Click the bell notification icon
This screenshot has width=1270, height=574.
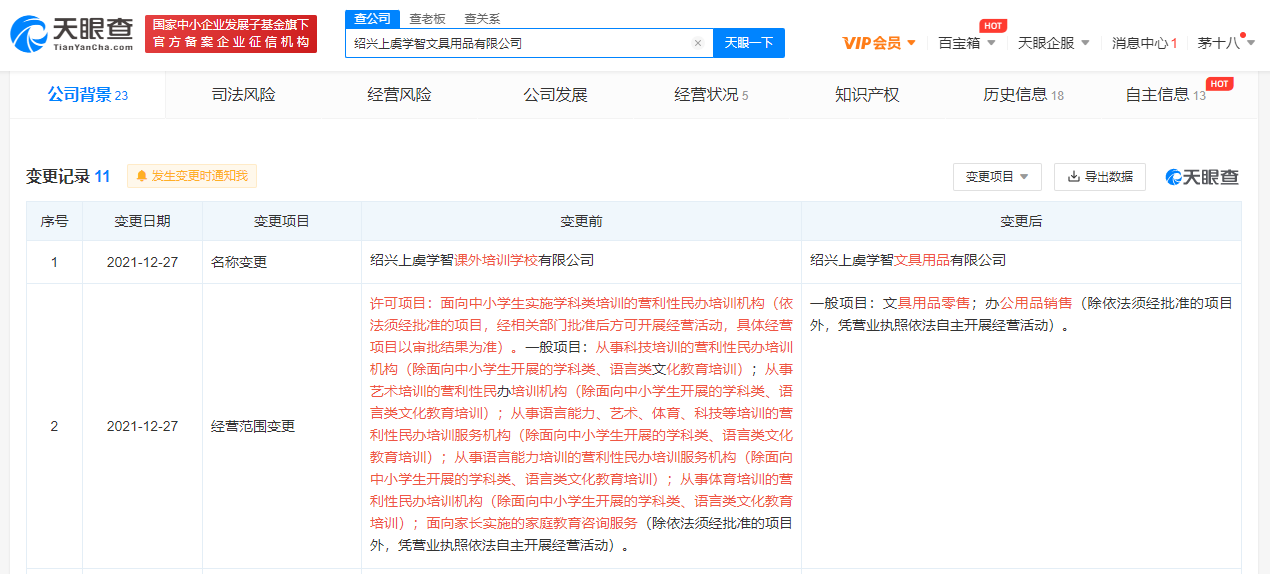(x=141, y=176)
